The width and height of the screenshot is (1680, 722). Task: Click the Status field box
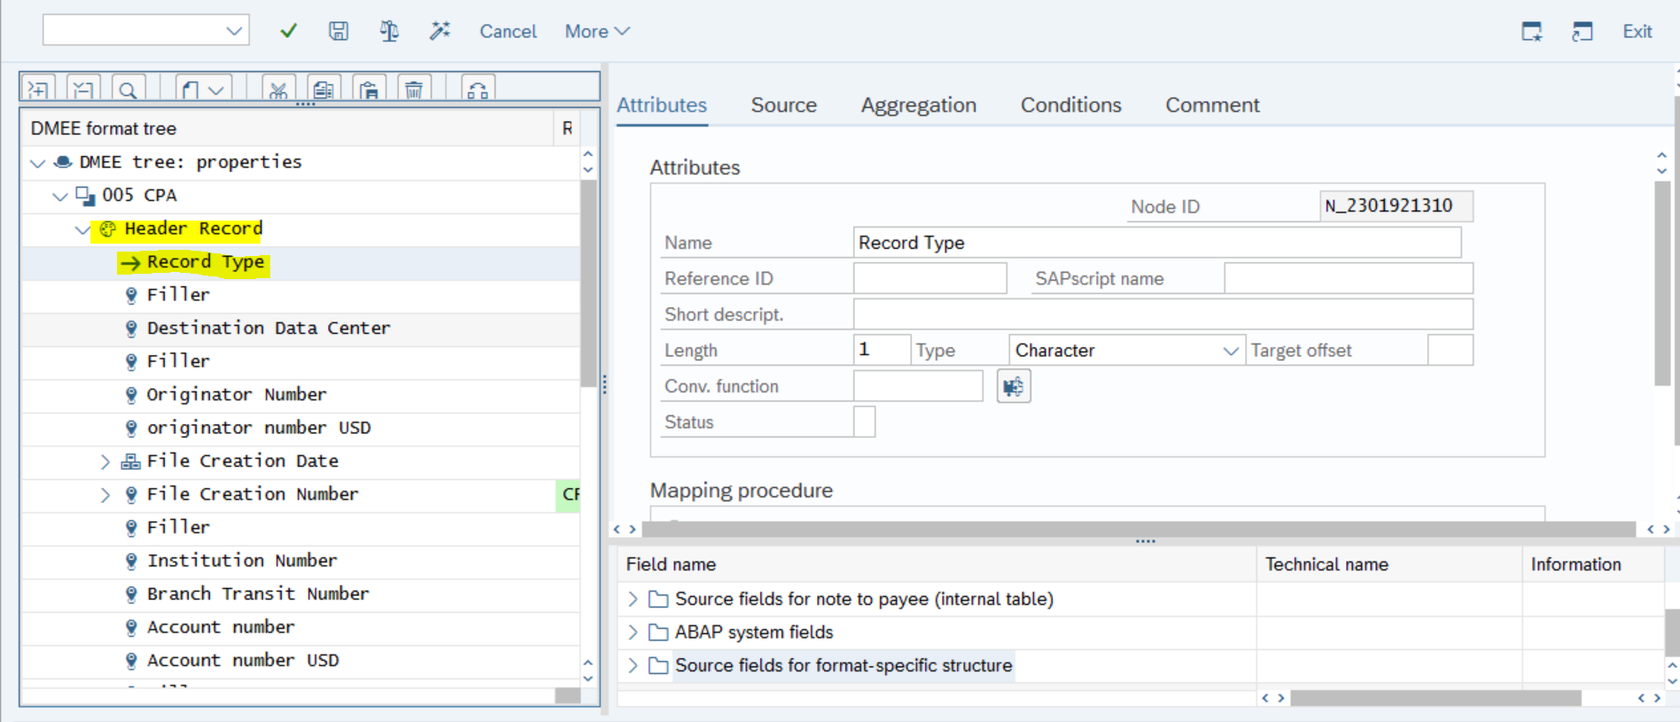point(864,422)
